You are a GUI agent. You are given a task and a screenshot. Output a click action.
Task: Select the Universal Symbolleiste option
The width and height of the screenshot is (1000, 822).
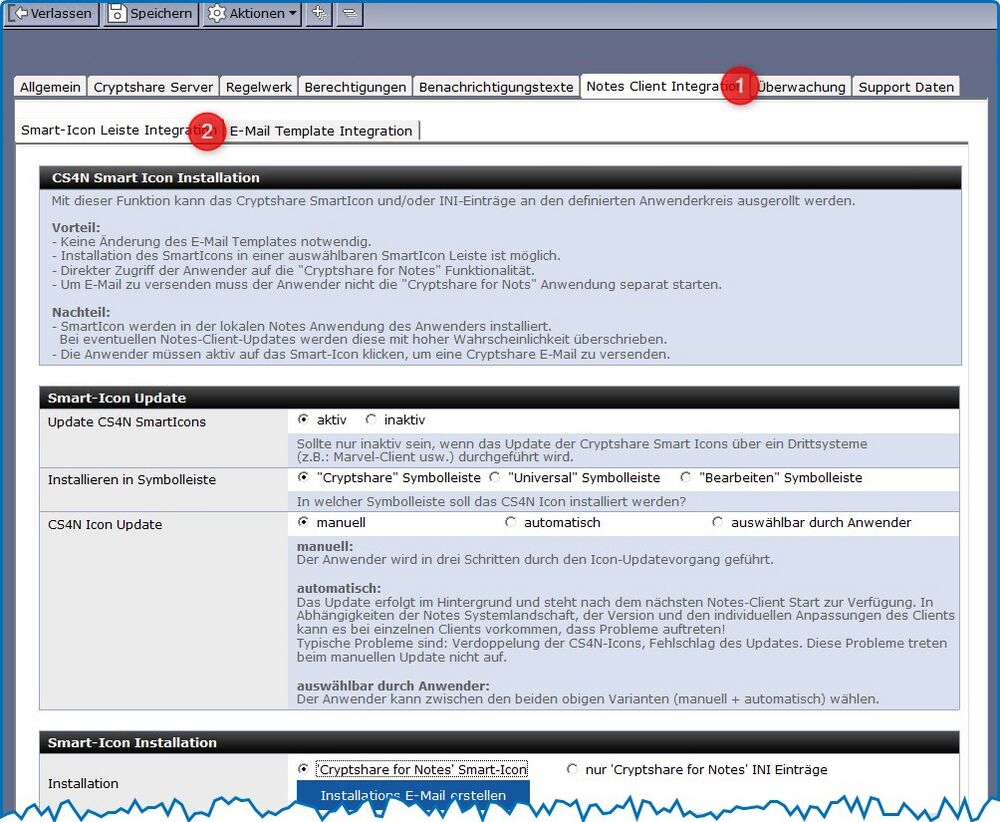(495, 477)
